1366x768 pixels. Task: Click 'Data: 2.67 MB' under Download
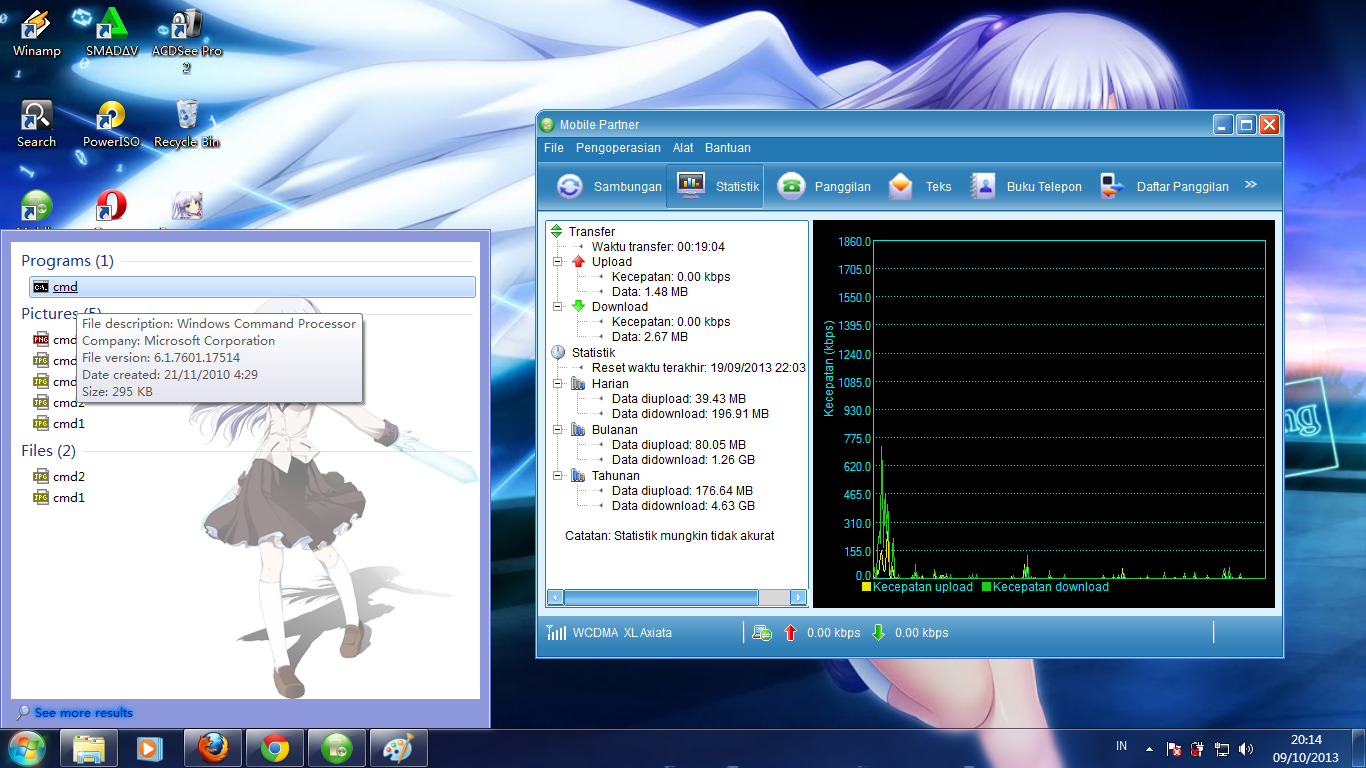pos(650,337)
